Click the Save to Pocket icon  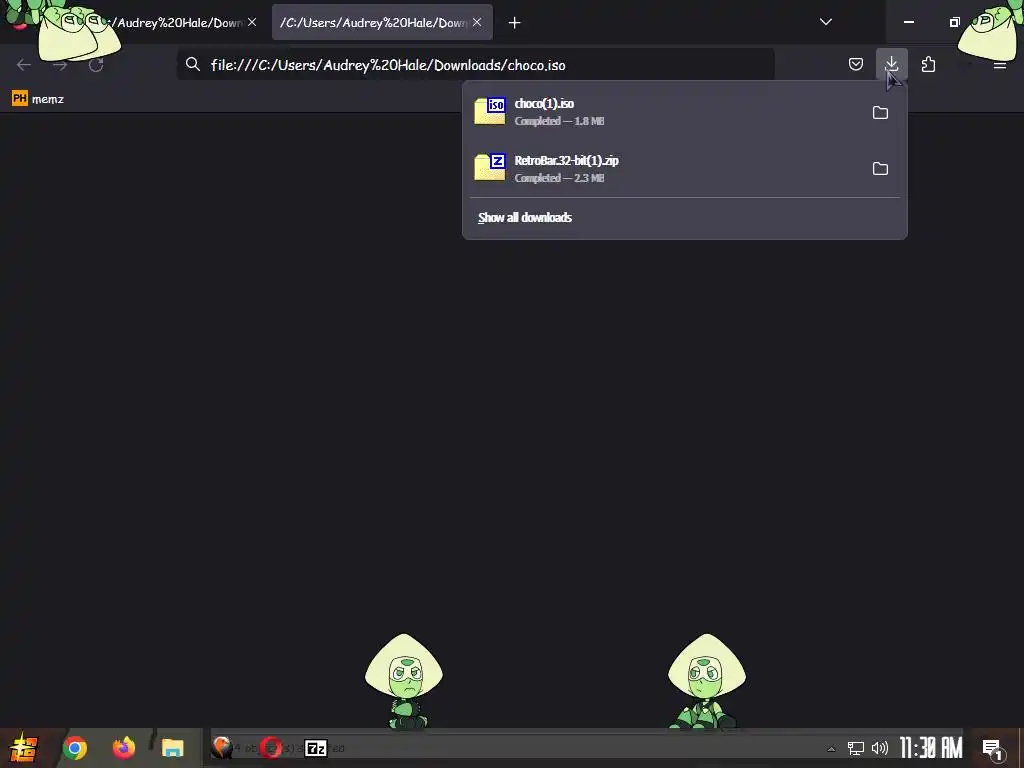pos(856,64)
